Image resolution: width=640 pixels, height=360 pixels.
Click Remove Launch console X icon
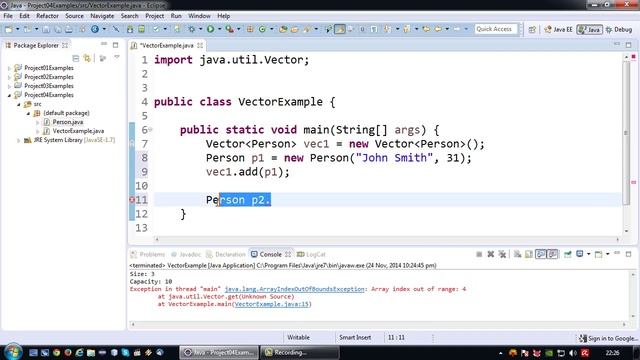pyautogui.click(x=491, y=254)
